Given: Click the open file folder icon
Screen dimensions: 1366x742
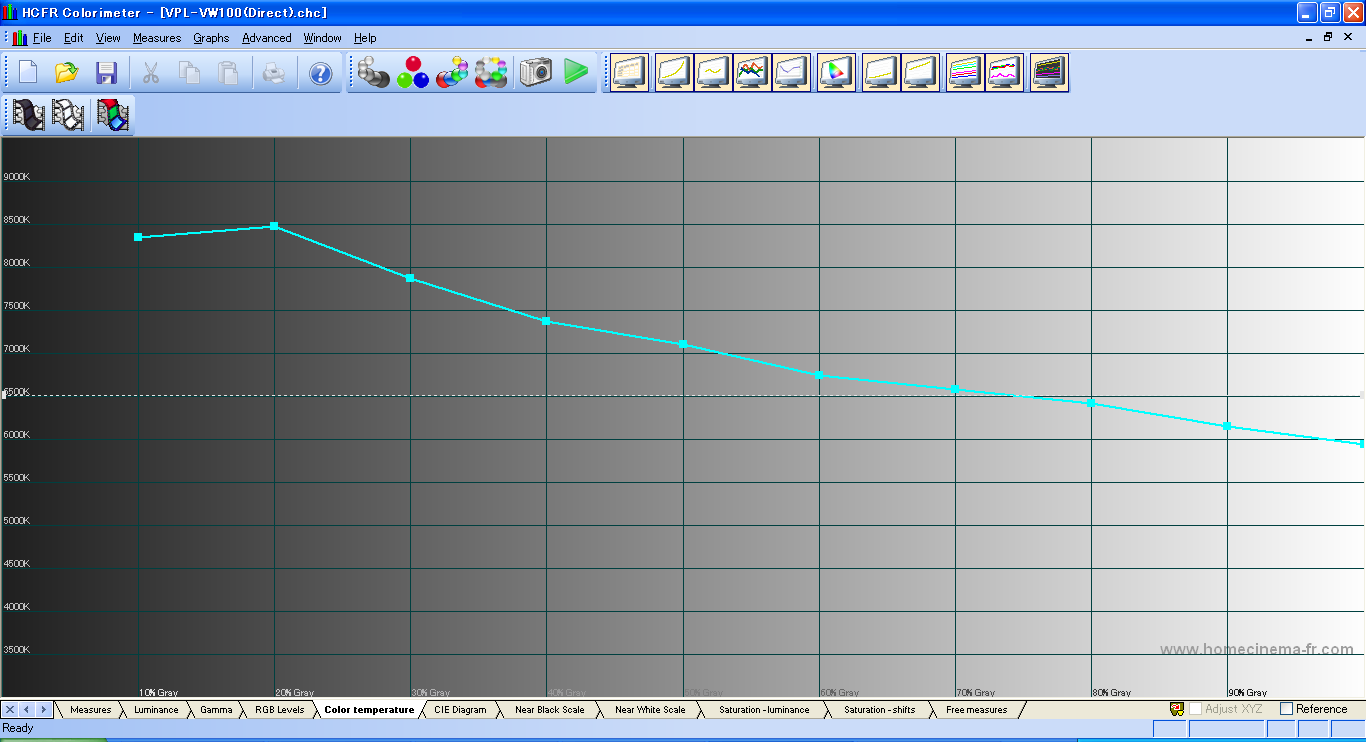Looking at the screenshot, I should (67, 73).
